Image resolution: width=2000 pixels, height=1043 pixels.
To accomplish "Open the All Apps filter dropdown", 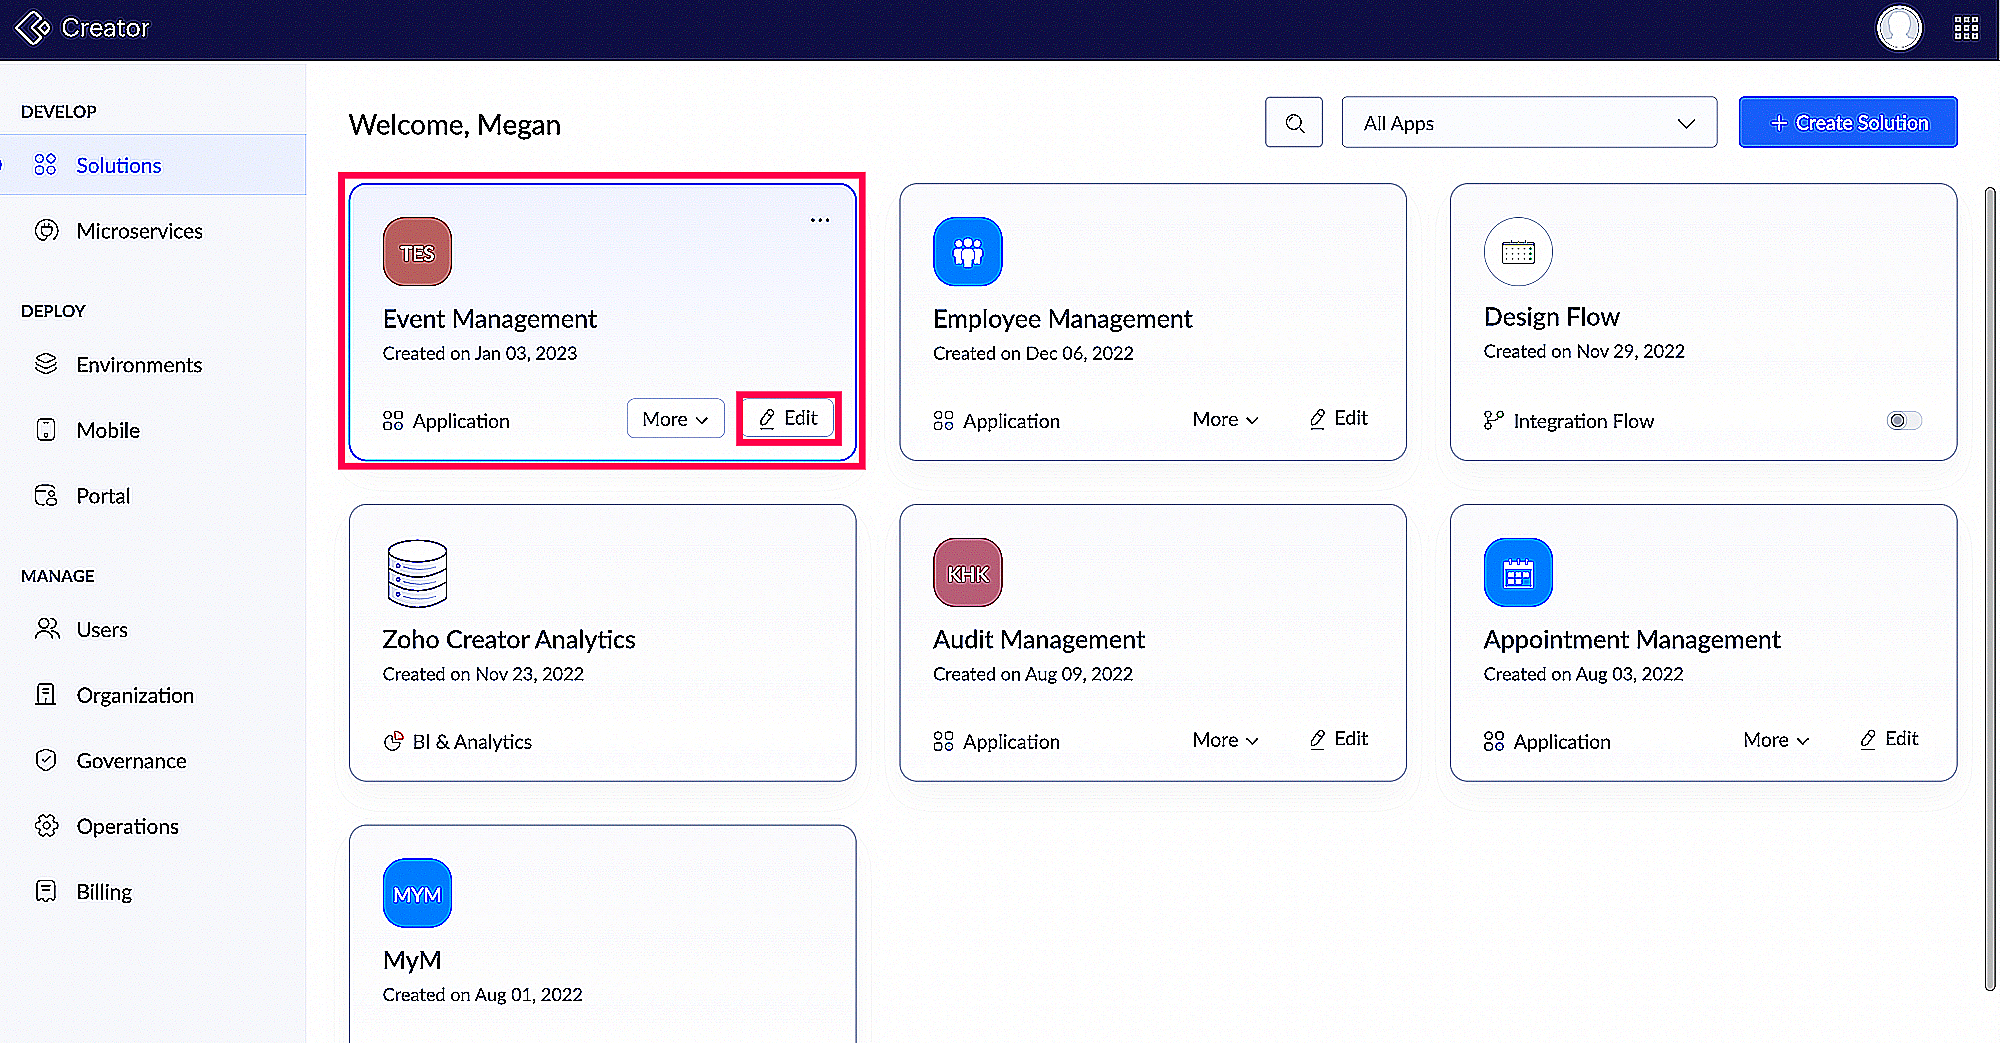I will (1529, 123).
